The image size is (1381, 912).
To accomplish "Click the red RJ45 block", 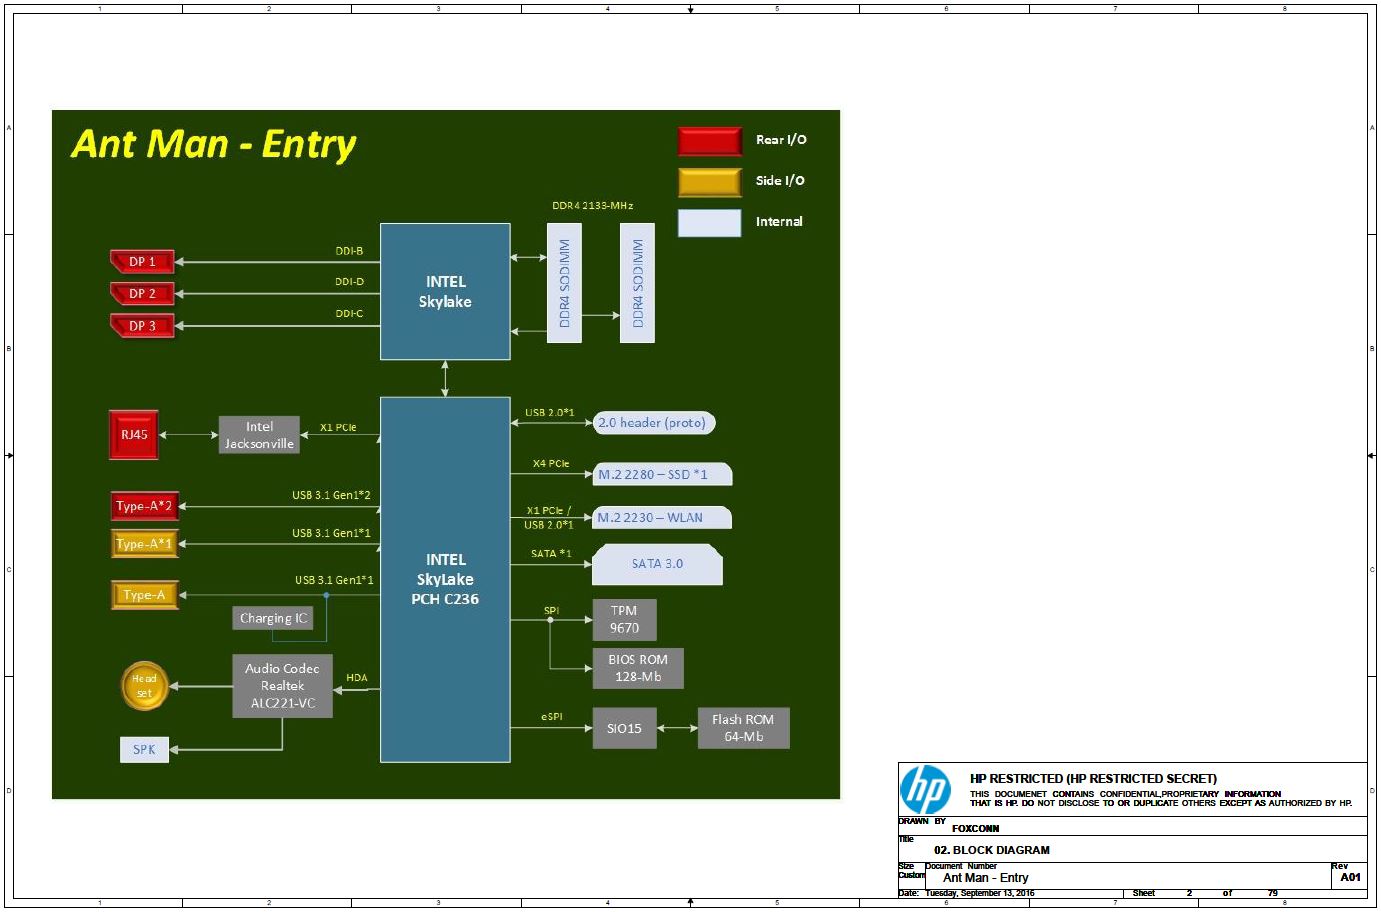I will point(134,435).
